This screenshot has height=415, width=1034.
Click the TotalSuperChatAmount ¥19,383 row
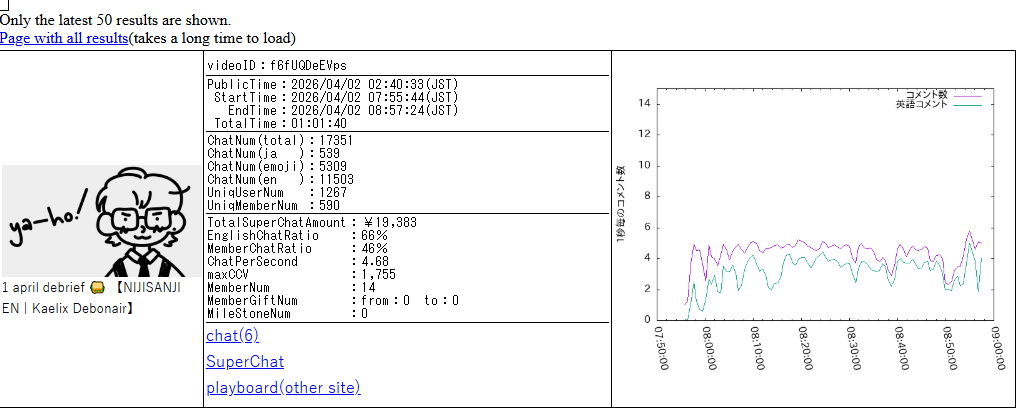(312, 223)
